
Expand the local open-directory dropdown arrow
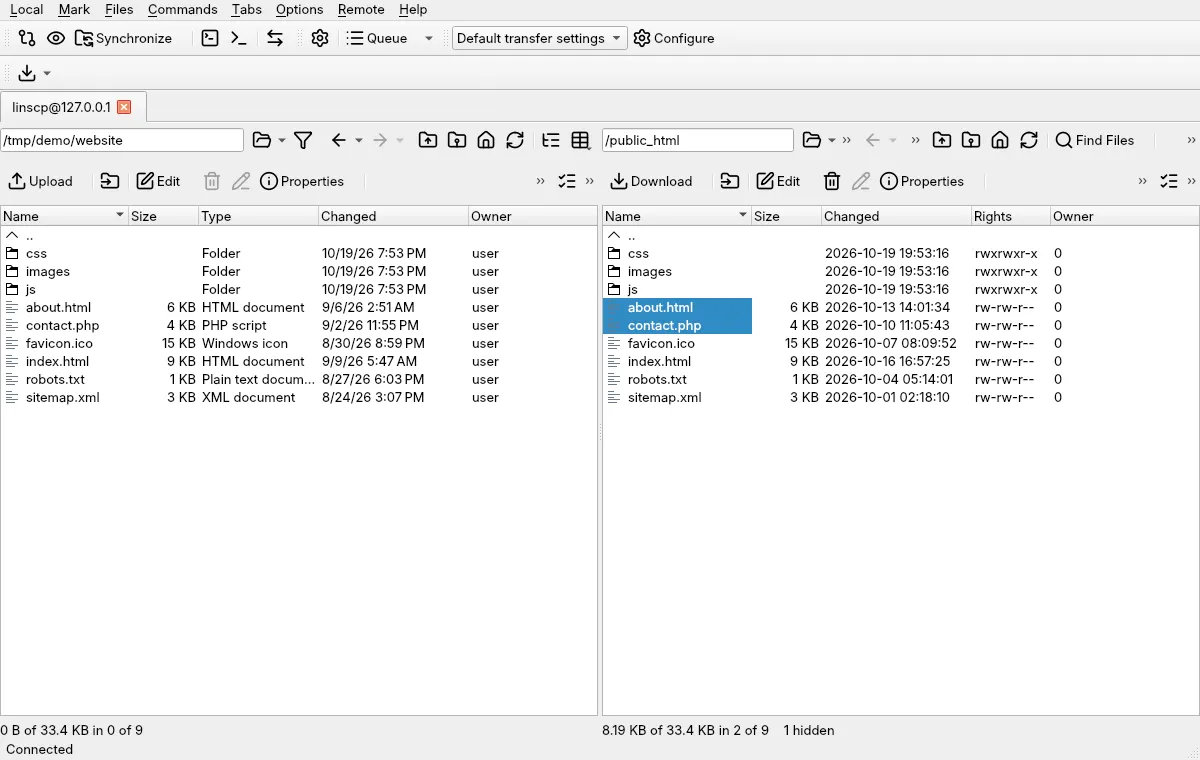click(282, 140)
